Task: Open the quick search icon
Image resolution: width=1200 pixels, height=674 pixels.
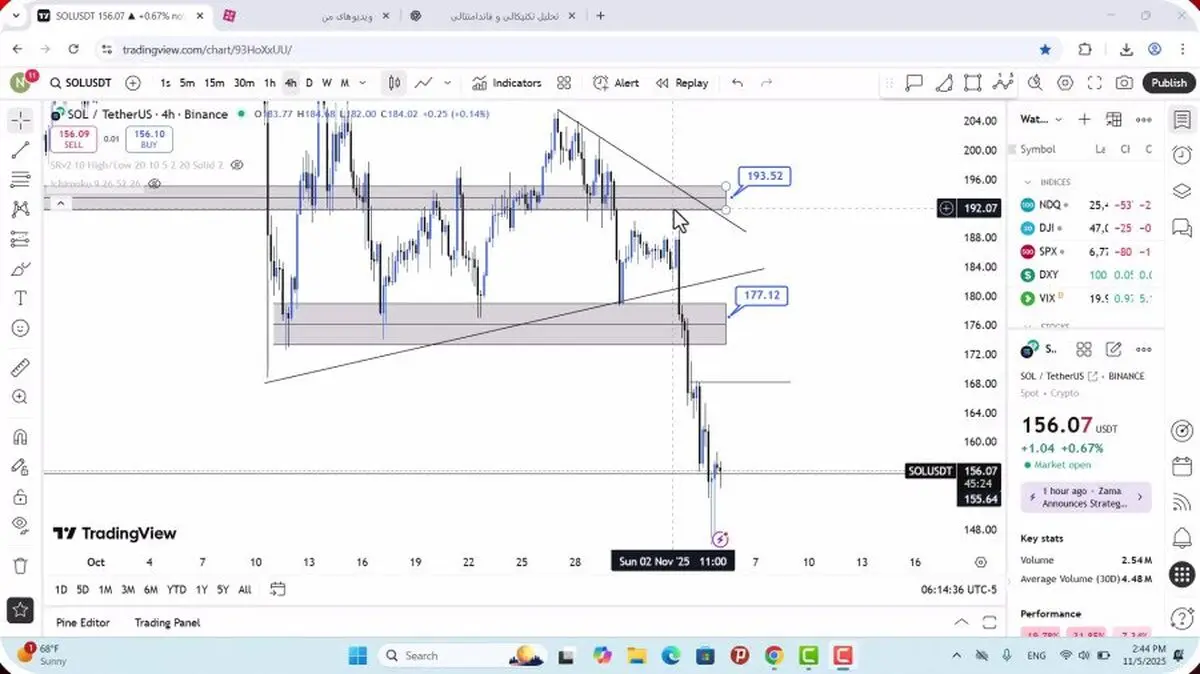Action: [x=1035, y=83]
